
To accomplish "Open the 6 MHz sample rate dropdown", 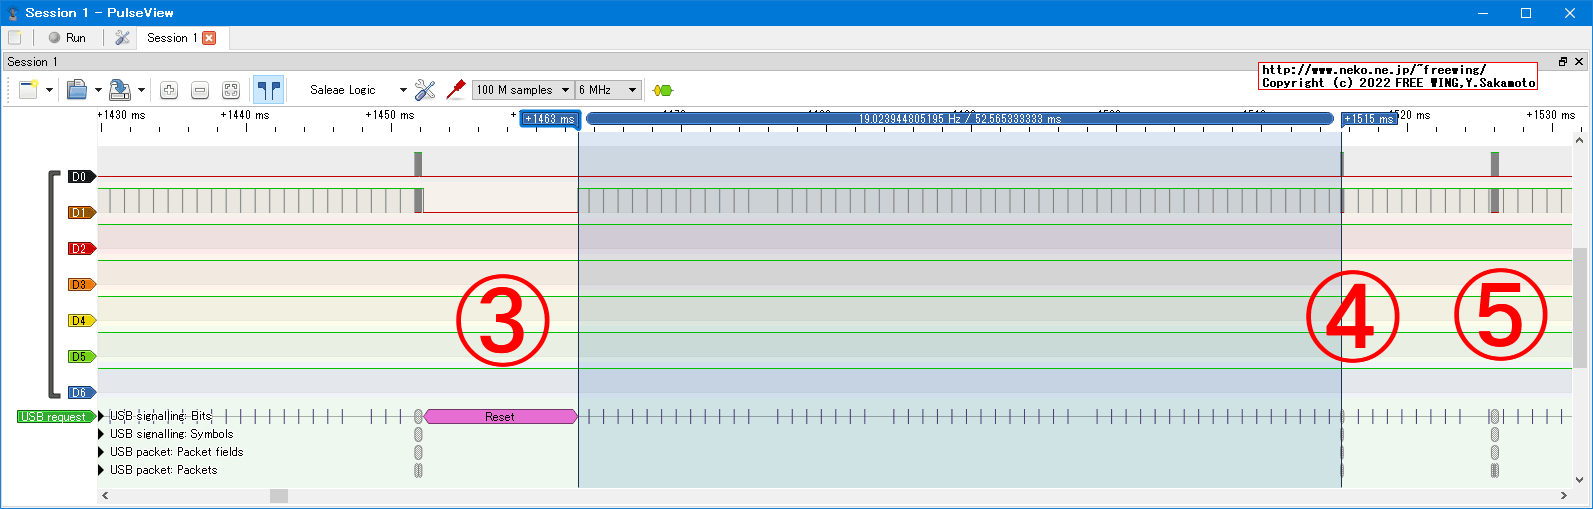I will coord(608,90).
